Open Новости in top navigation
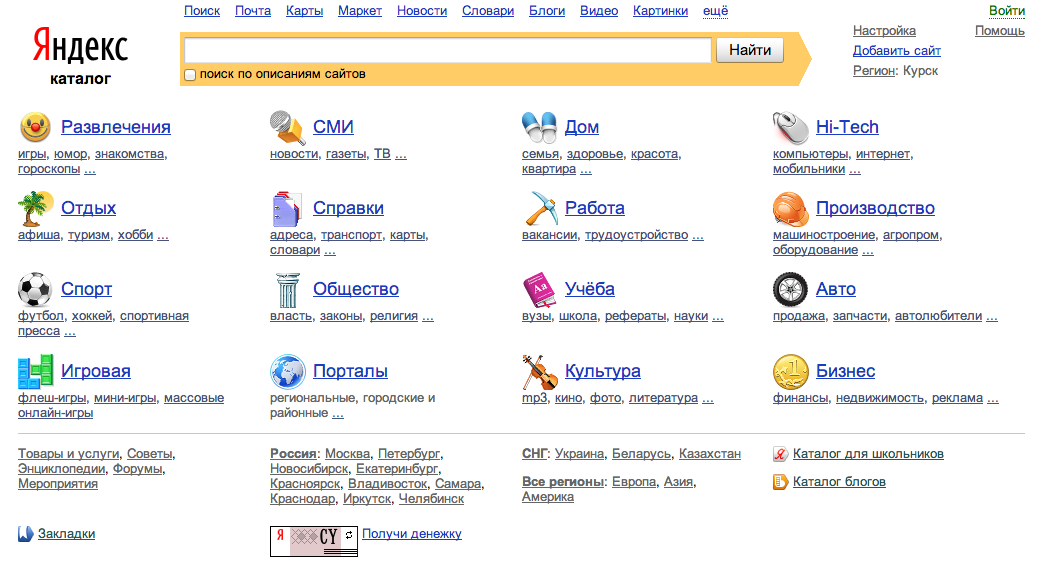 (x=422, y=11)
